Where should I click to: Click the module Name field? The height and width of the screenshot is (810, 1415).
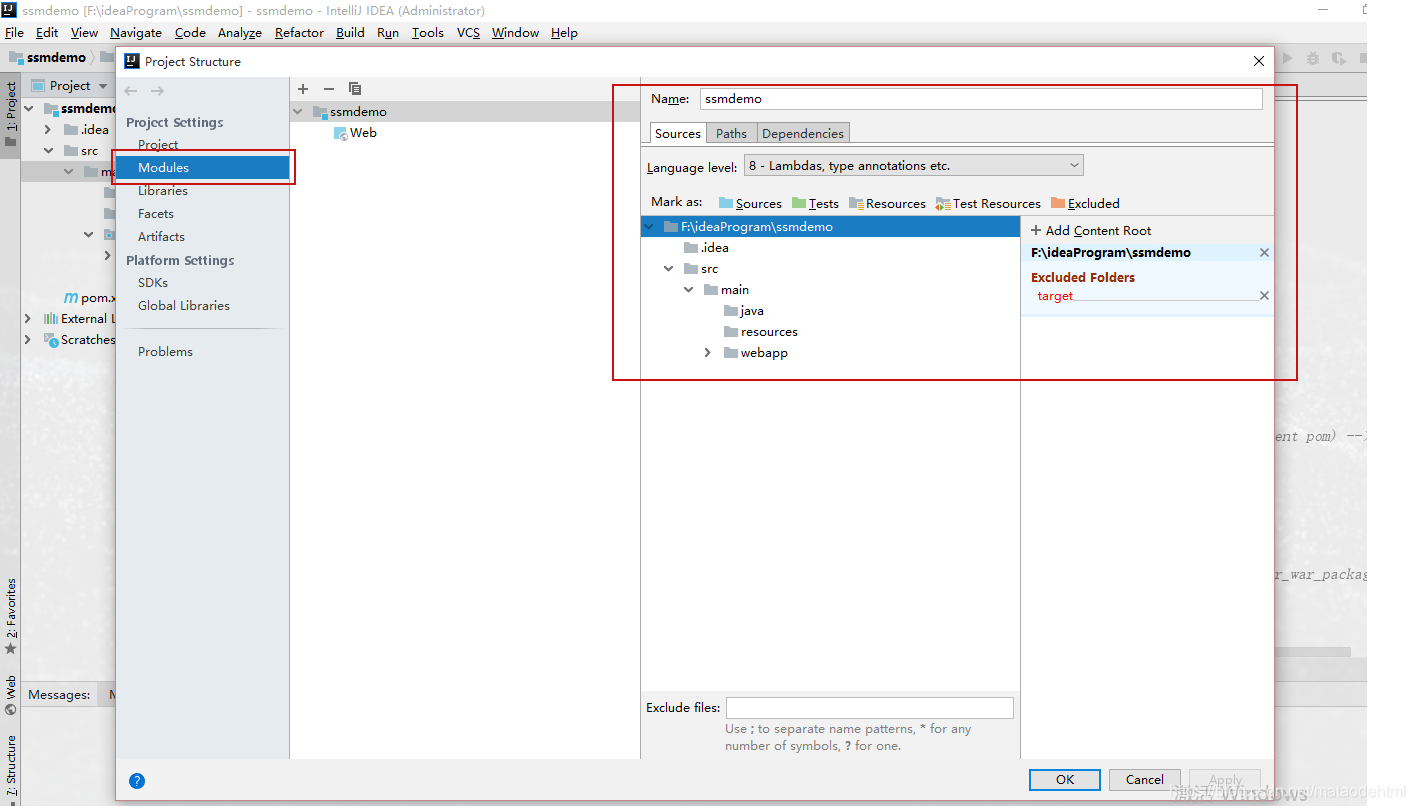[981, 99]
